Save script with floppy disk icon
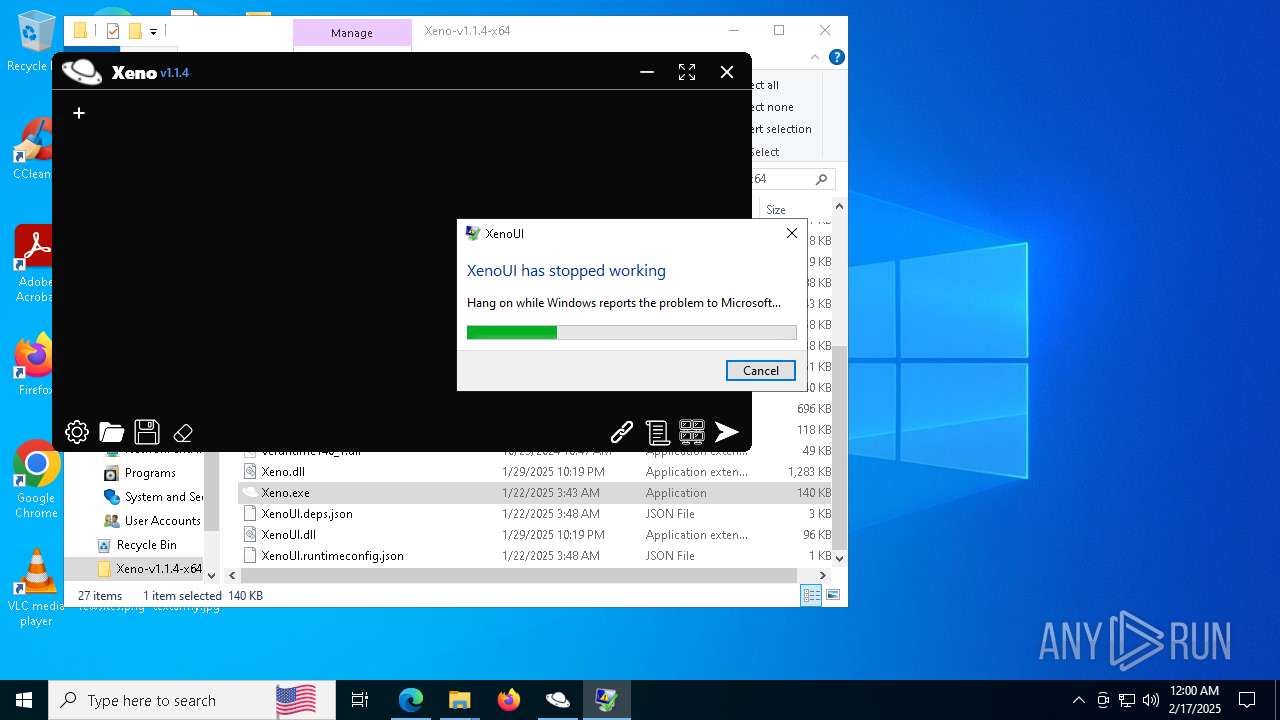The height and width of the screenshot is (720, 1280). tap(147, 432)
